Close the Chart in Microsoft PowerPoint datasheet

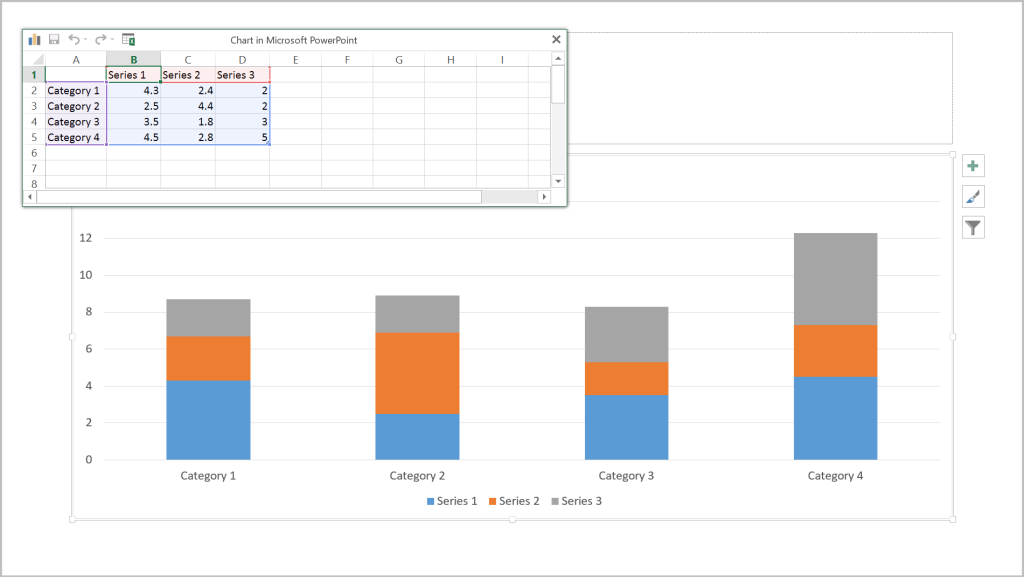[556, 40]
